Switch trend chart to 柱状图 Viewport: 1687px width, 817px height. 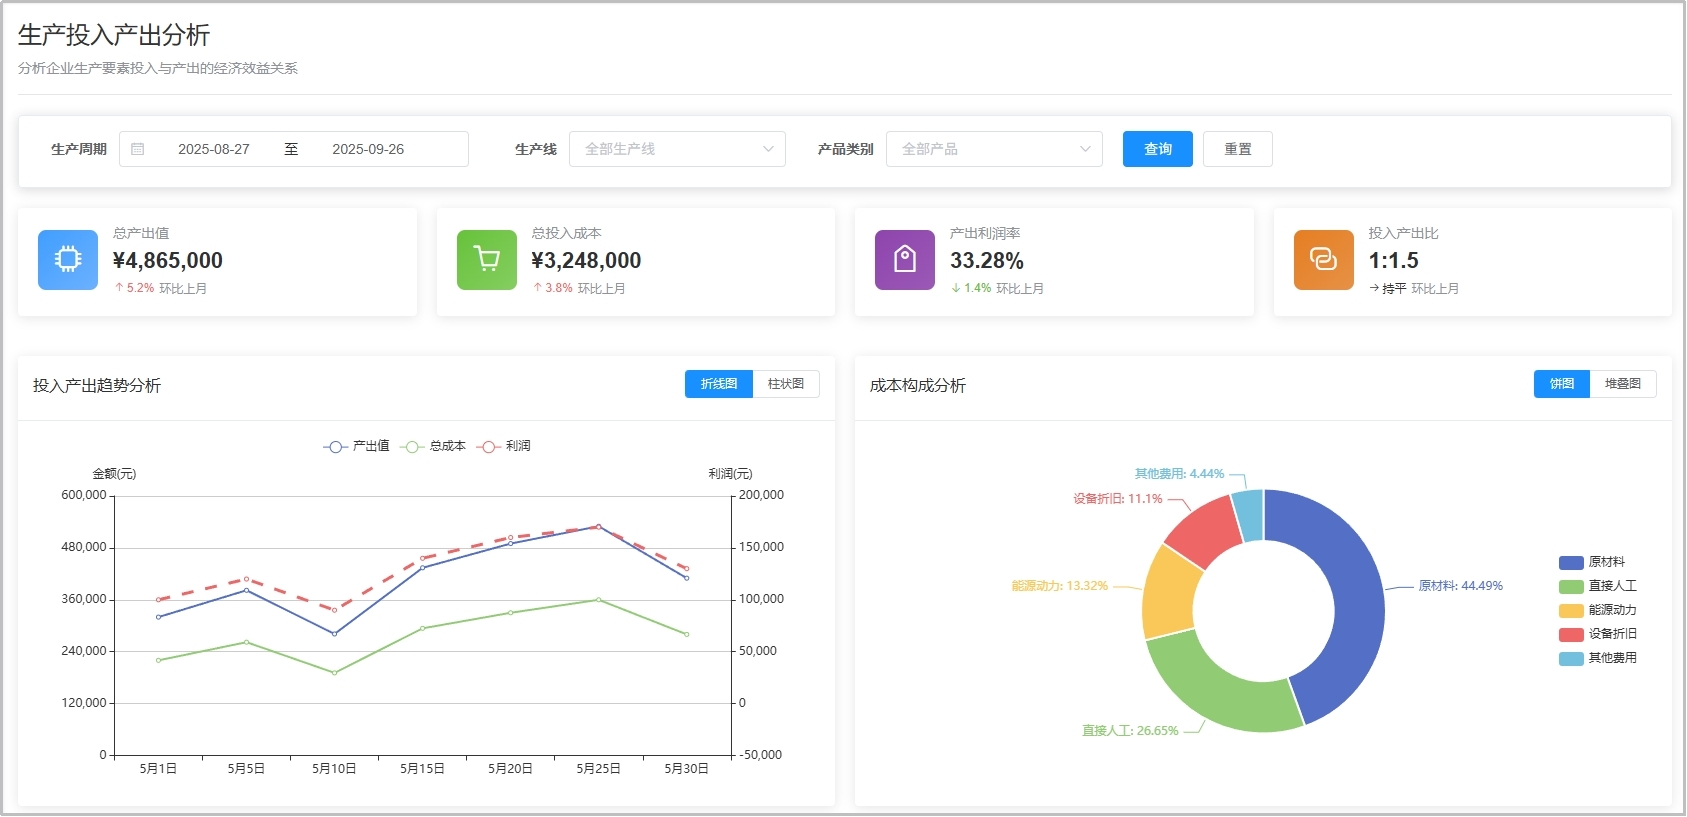786,384
